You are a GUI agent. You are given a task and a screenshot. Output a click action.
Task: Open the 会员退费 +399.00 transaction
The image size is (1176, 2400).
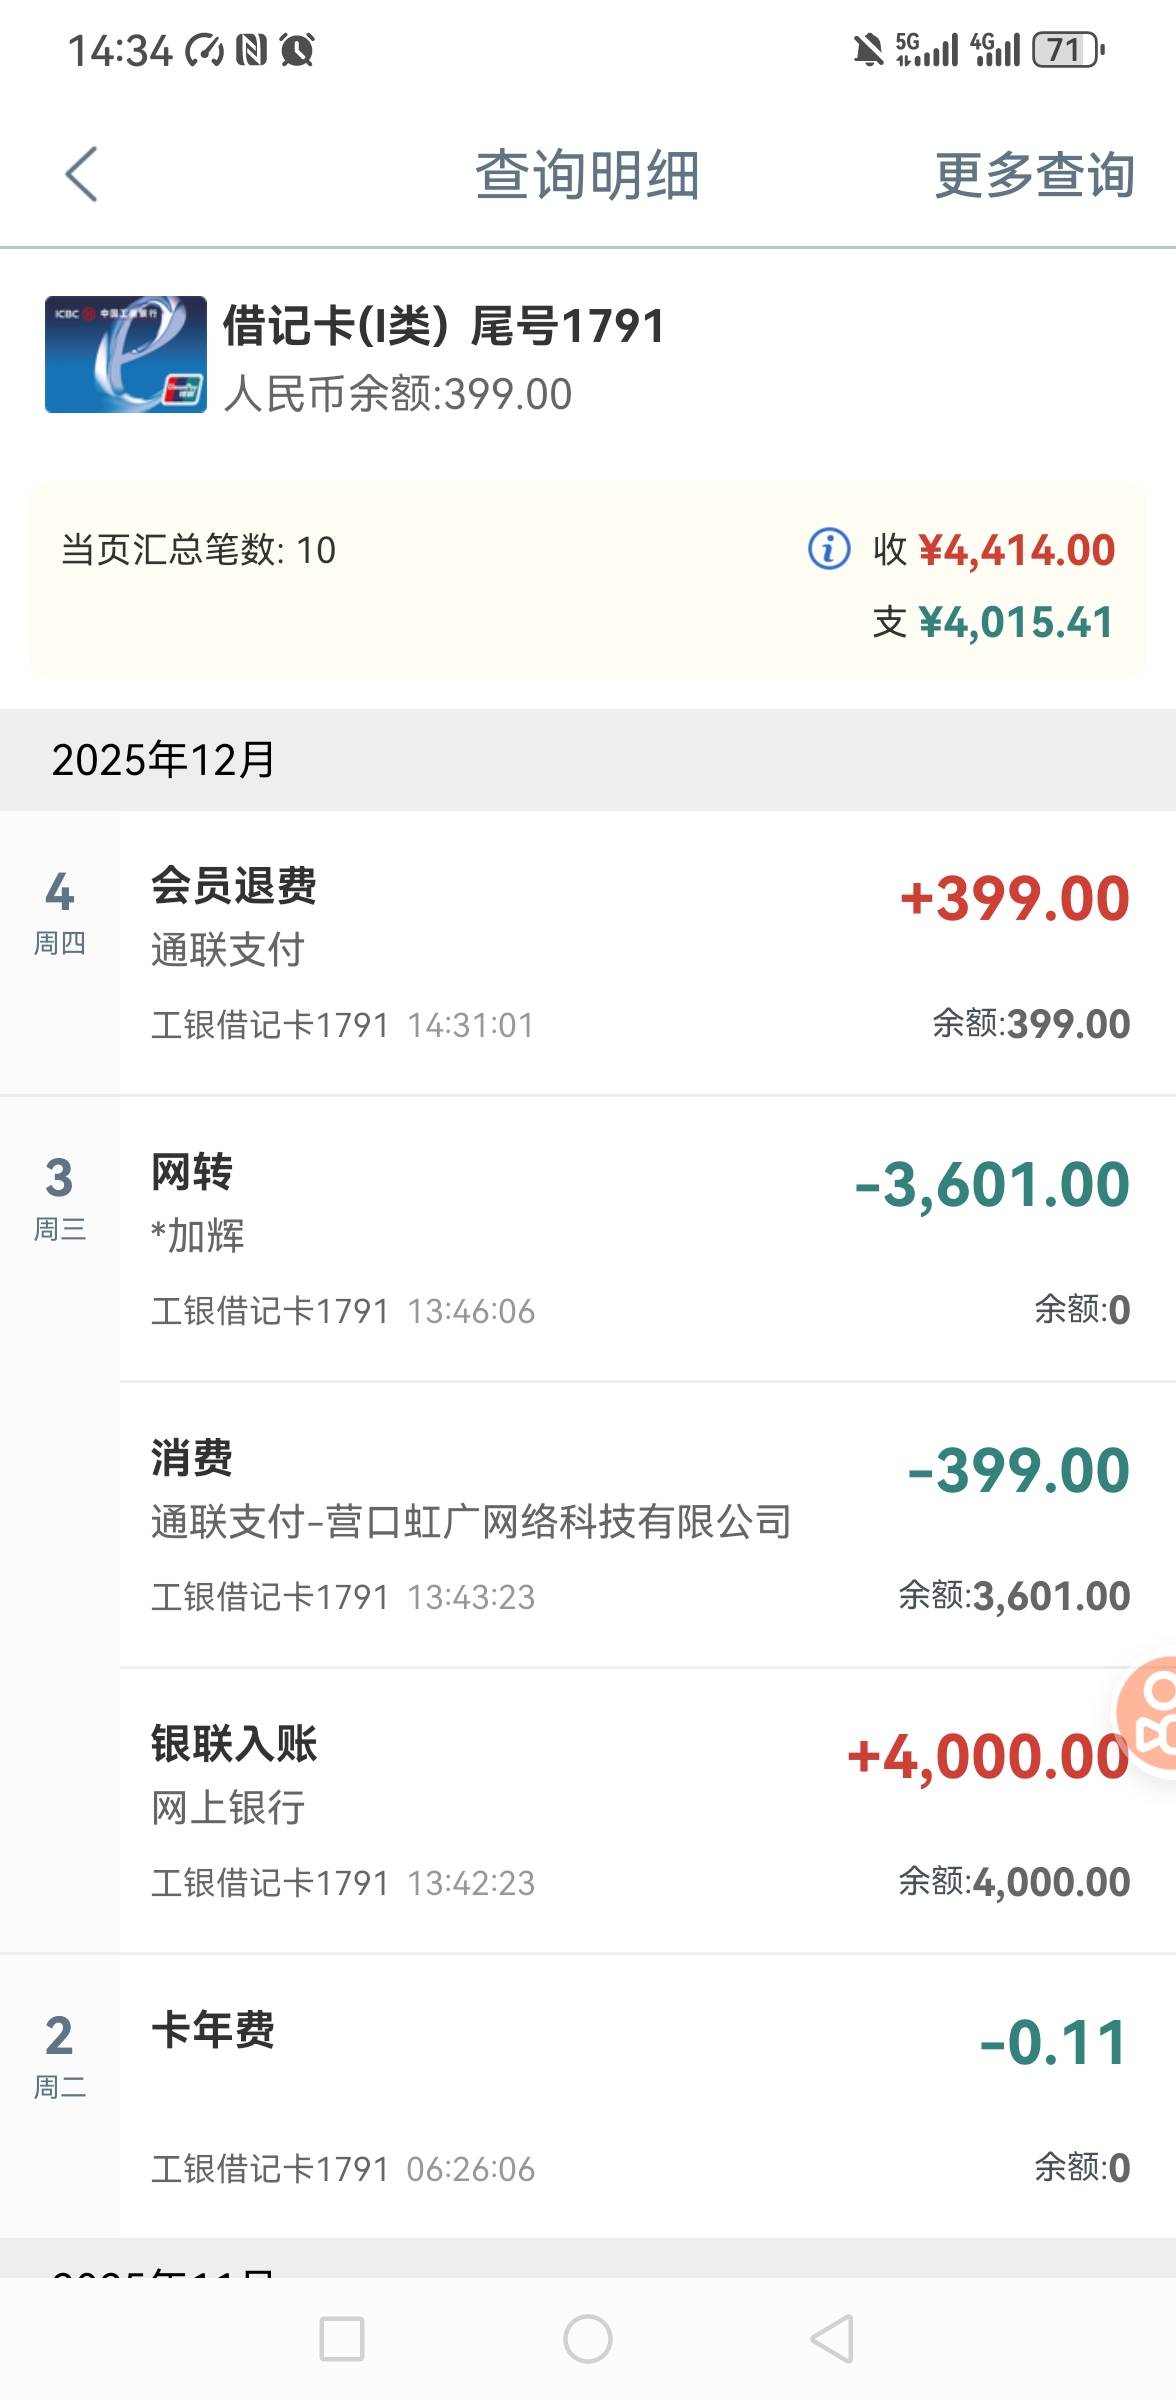click(640, 953)
